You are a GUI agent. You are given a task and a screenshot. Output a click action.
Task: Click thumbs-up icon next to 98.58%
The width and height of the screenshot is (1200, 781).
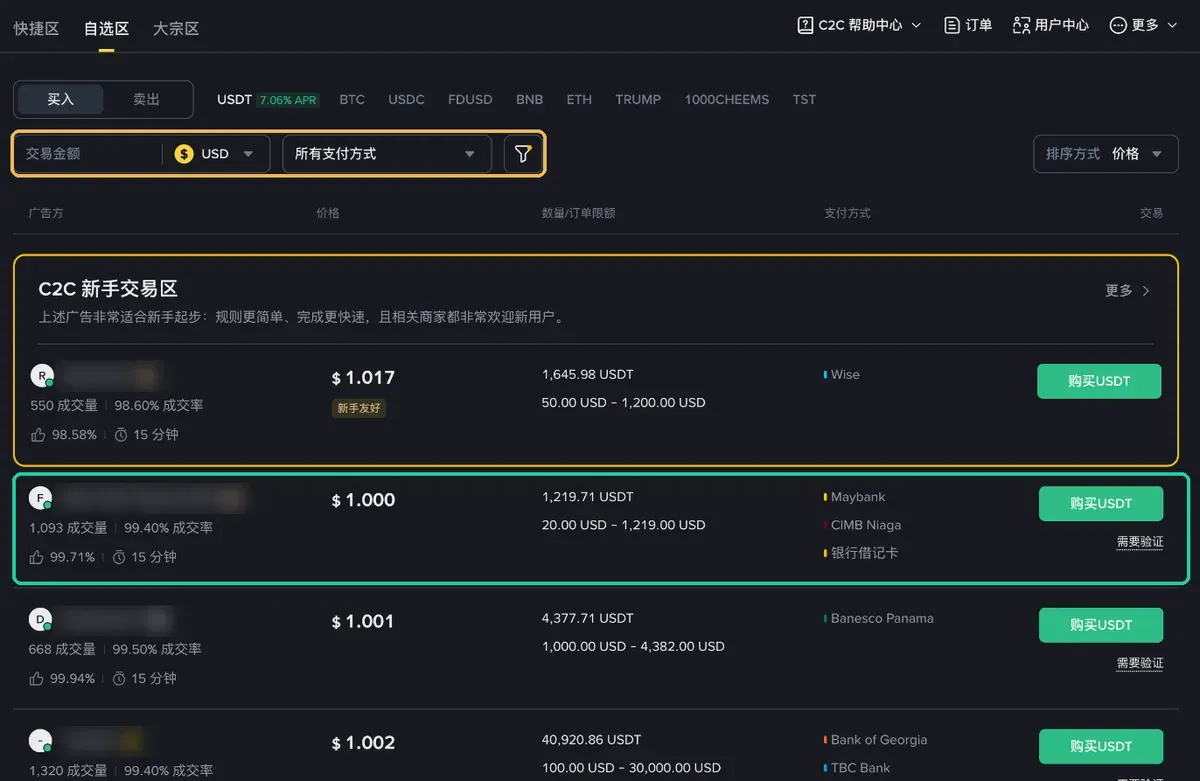39,435
